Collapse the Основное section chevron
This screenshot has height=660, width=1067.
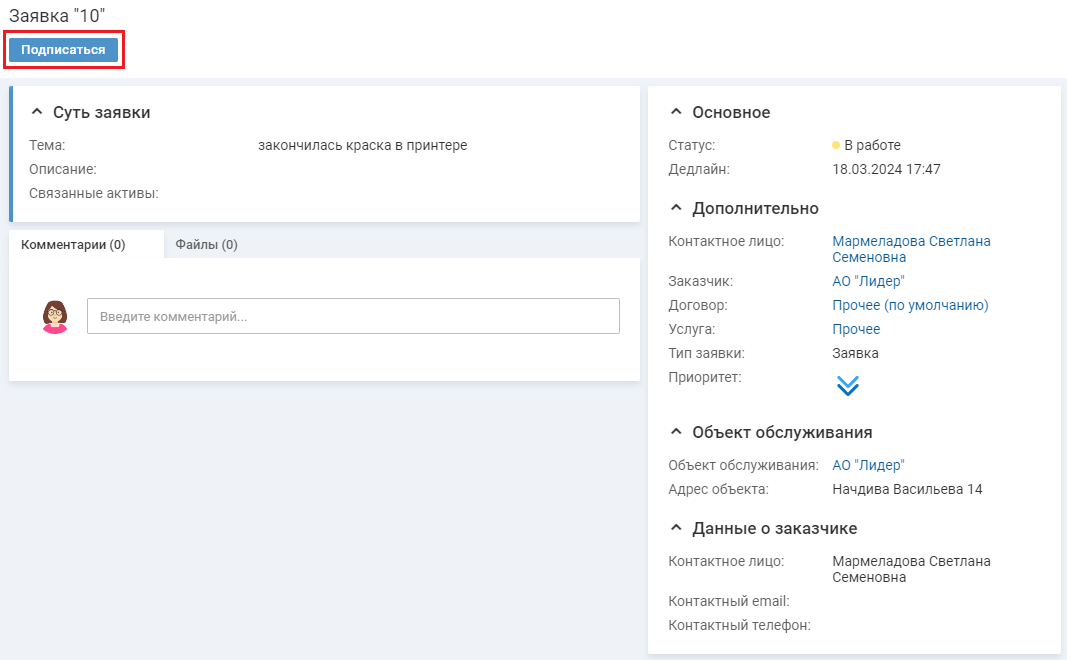point(677,113)
